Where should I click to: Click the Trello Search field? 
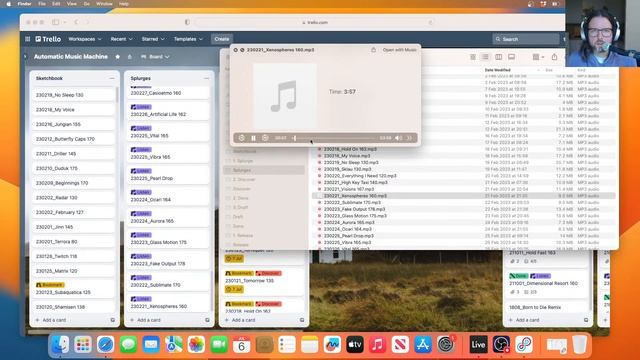click(526, 39)
